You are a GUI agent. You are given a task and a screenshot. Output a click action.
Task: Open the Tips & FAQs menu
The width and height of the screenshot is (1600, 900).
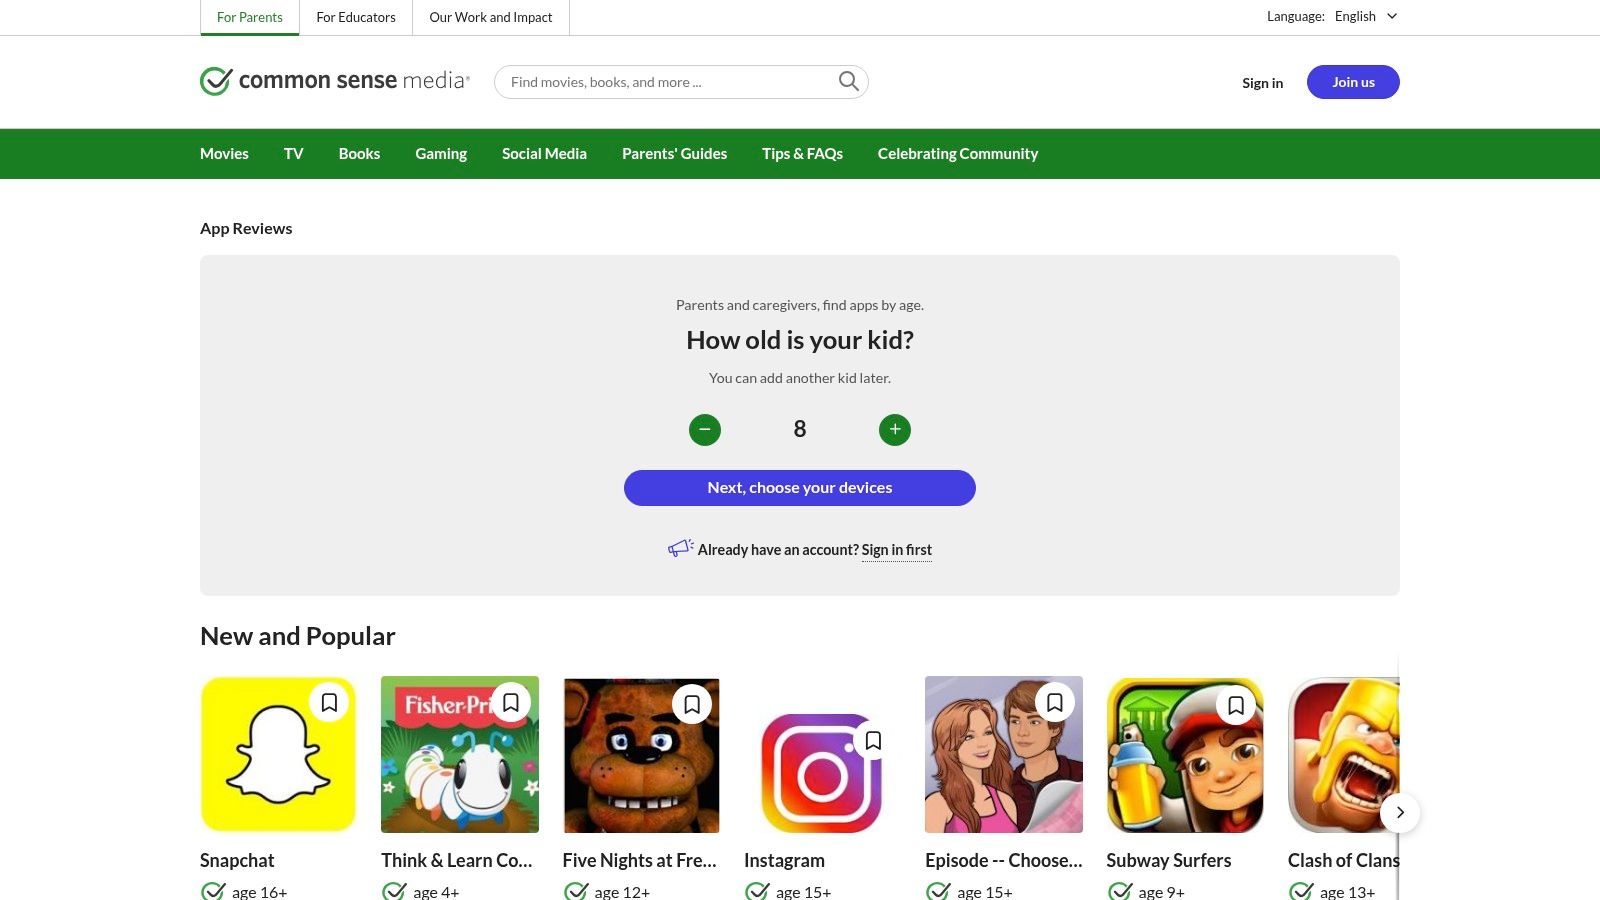click(802, 154)
